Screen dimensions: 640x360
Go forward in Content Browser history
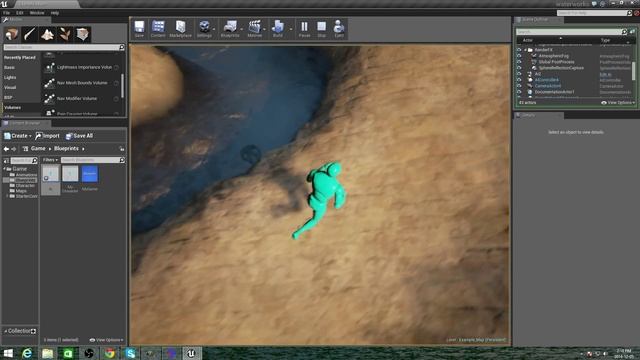(14, 149)
